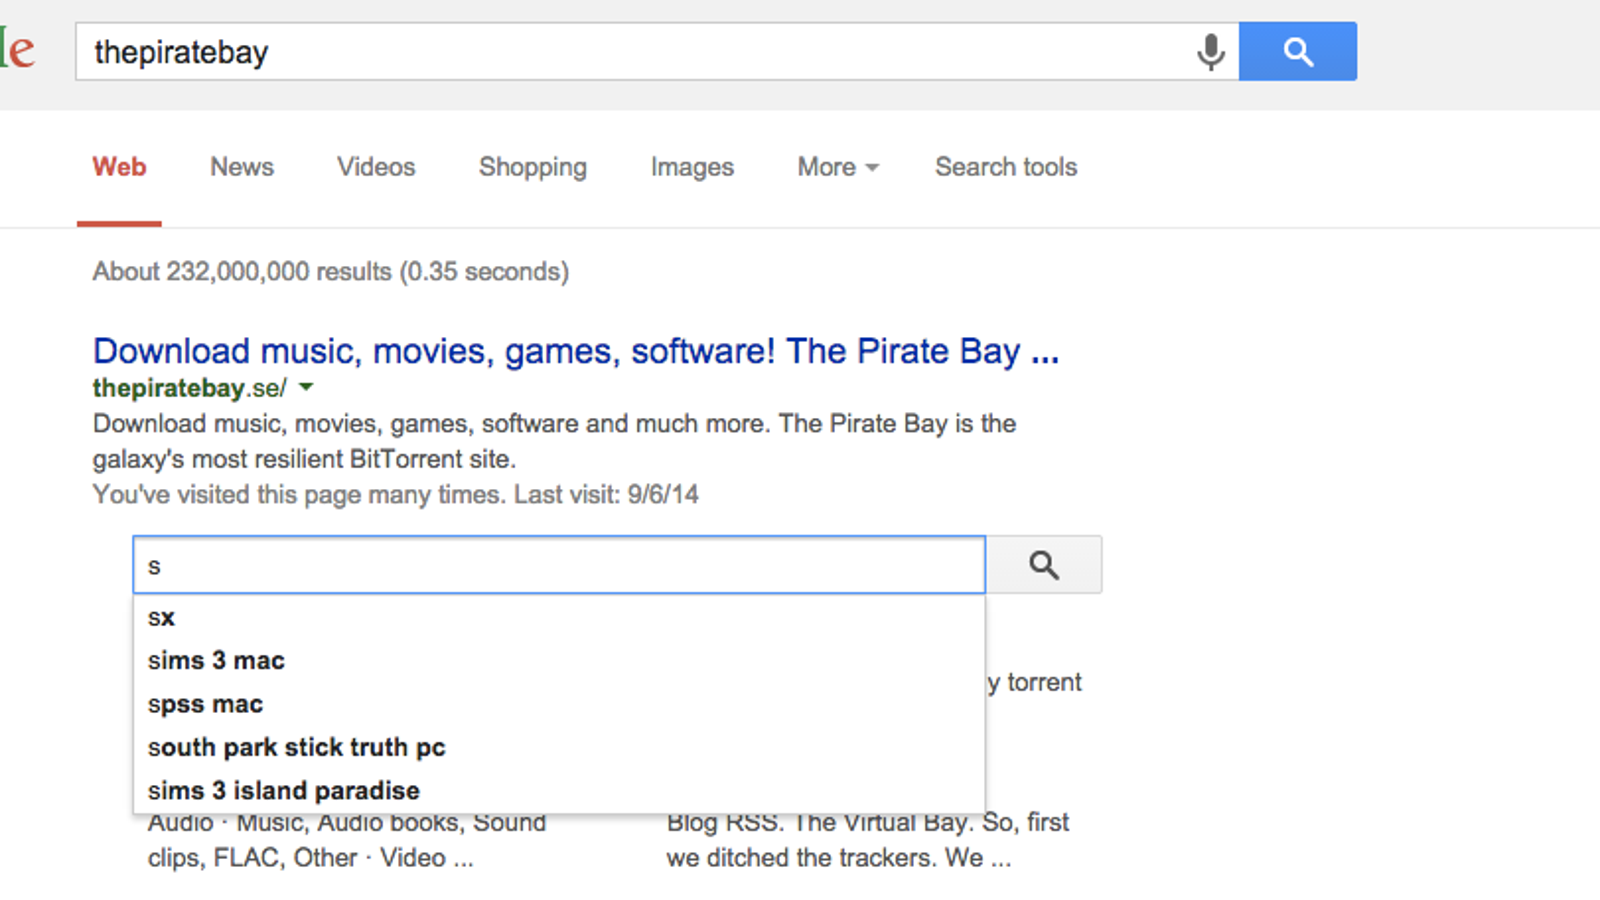
Task: Click the 'About 232,000,000 results' text
Action: click(331, 272)
